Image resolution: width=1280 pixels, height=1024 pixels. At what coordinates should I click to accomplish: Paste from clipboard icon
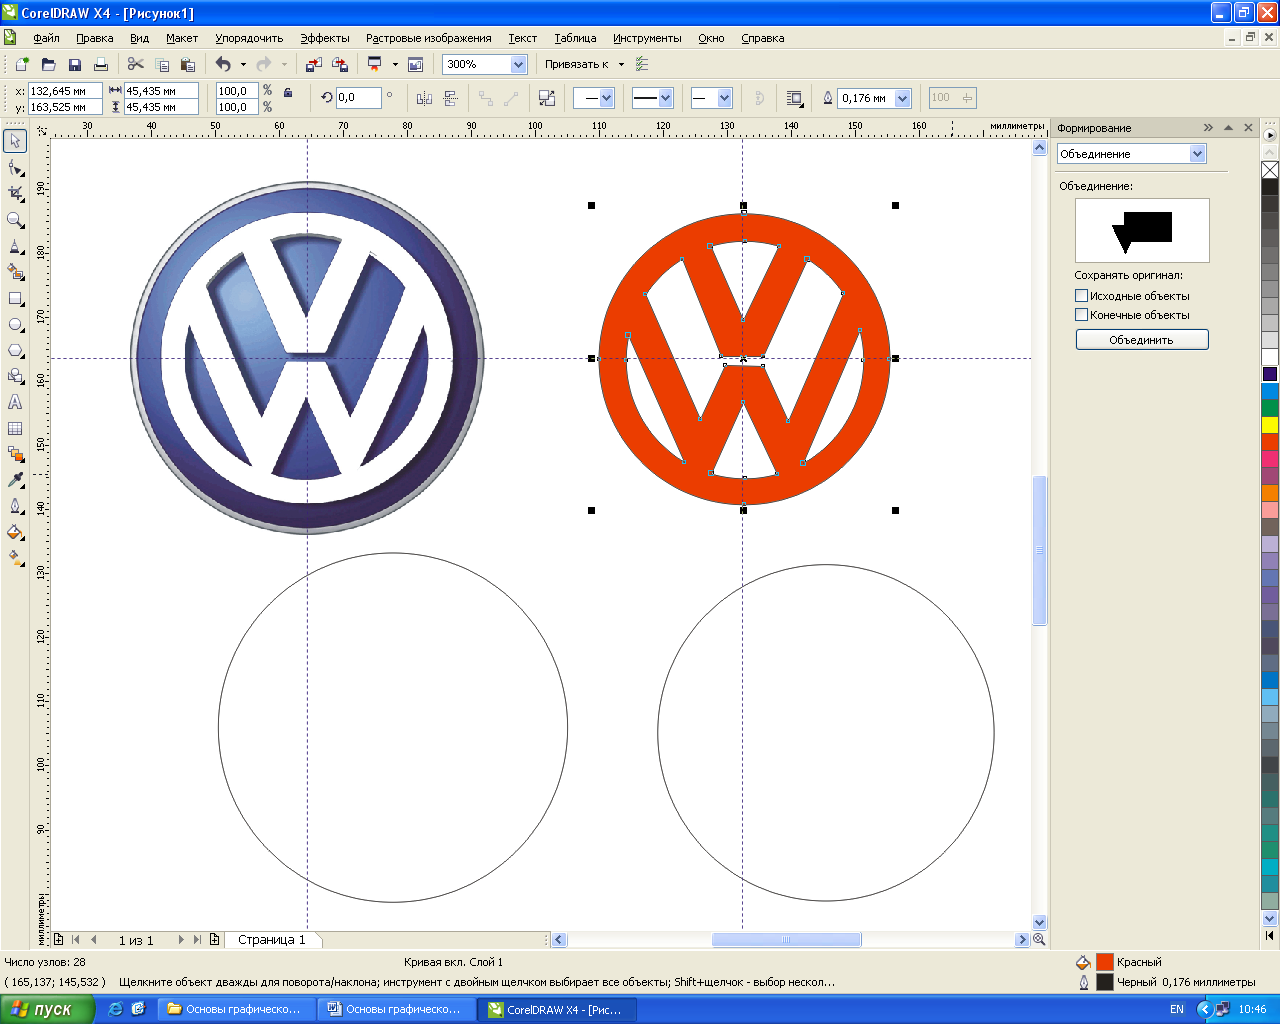click(188, 64)
